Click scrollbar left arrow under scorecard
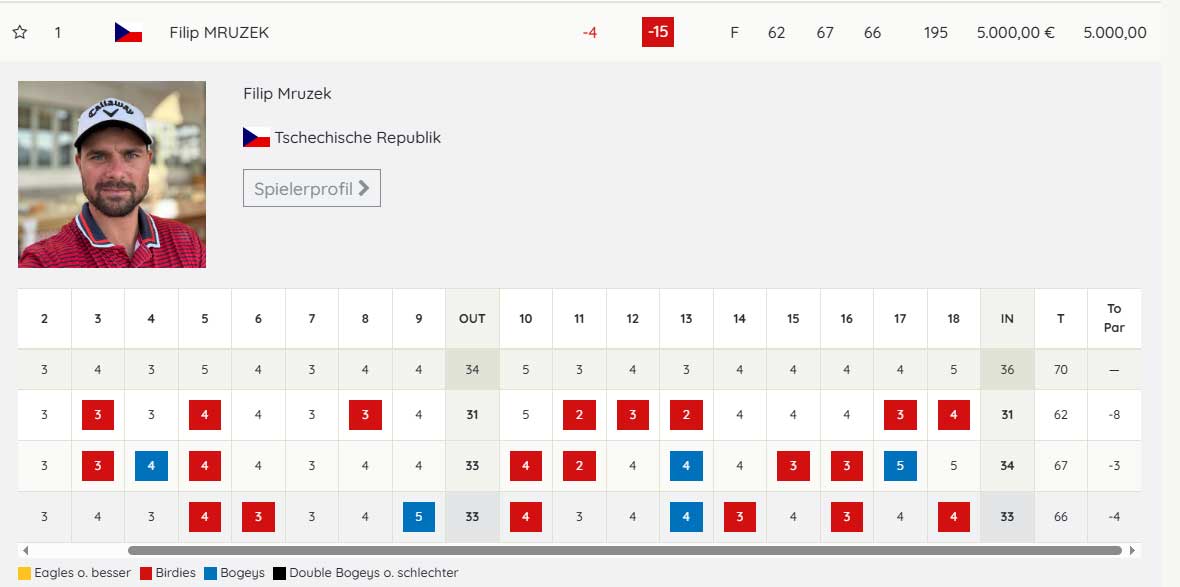Viewport: 1180px width, 587px height. click(x=25, y=550)
